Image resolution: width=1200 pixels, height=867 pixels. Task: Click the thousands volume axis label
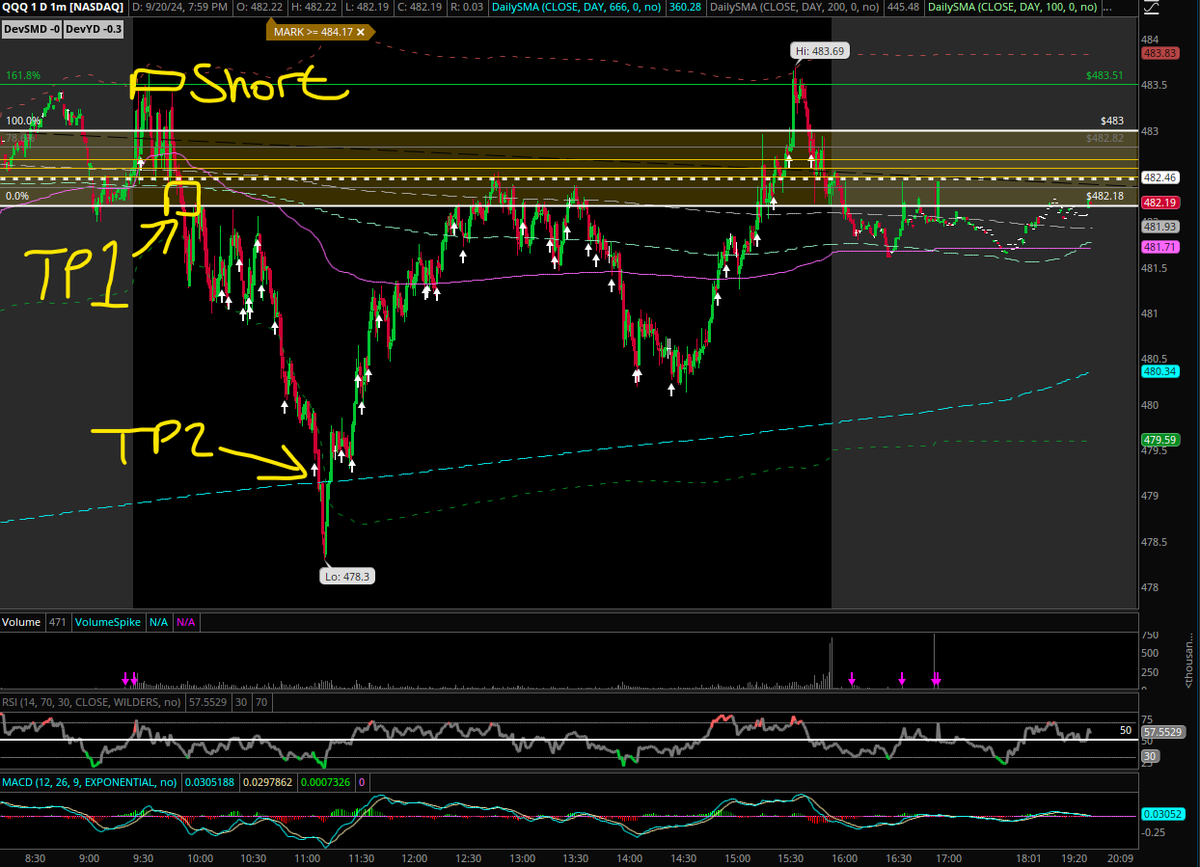(1190, 661)
